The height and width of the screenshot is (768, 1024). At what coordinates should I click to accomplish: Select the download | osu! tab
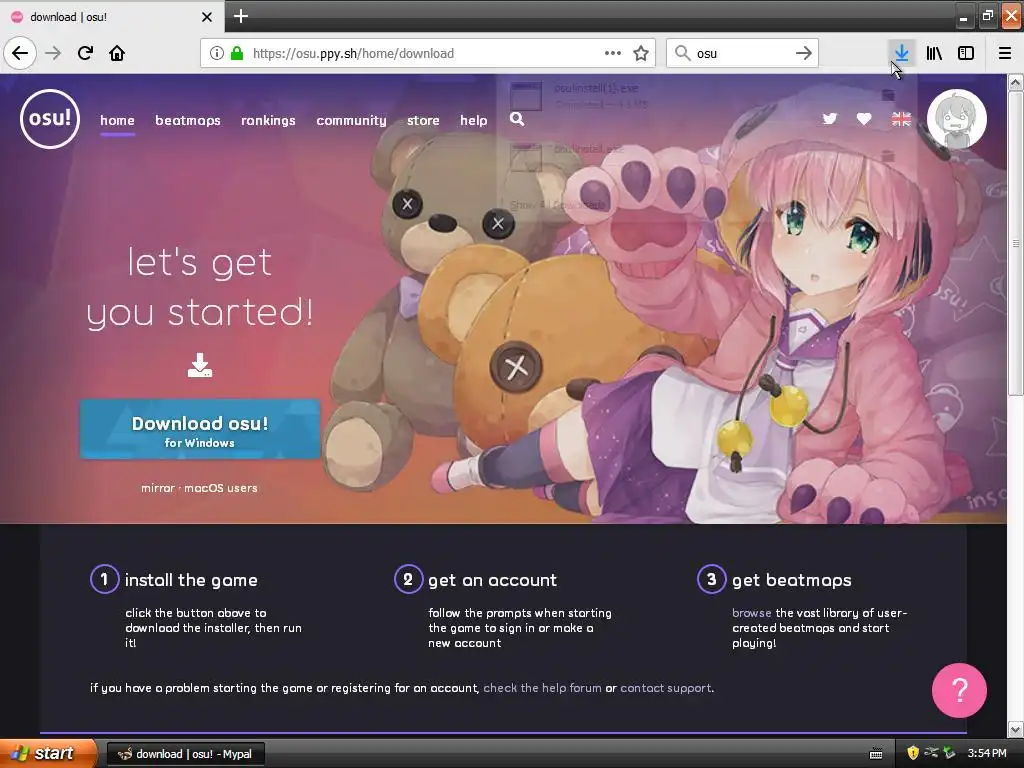(x=111, y=17)
